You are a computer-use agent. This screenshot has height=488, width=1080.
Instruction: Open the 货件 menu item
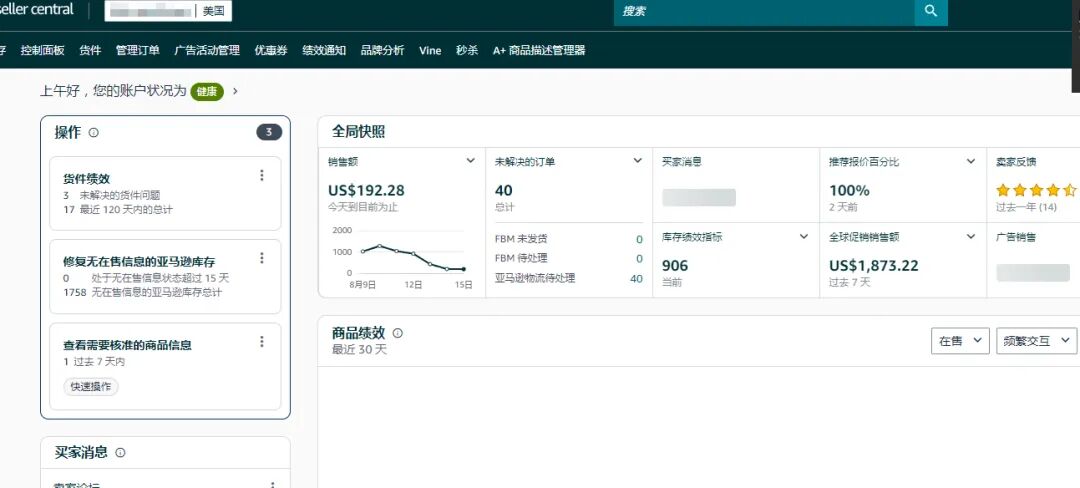(90, 50)
